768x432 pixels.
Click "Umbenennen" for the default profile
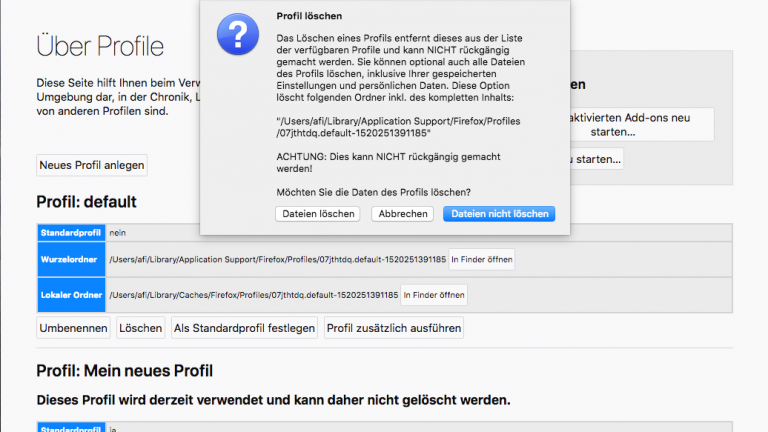point(73,328)
